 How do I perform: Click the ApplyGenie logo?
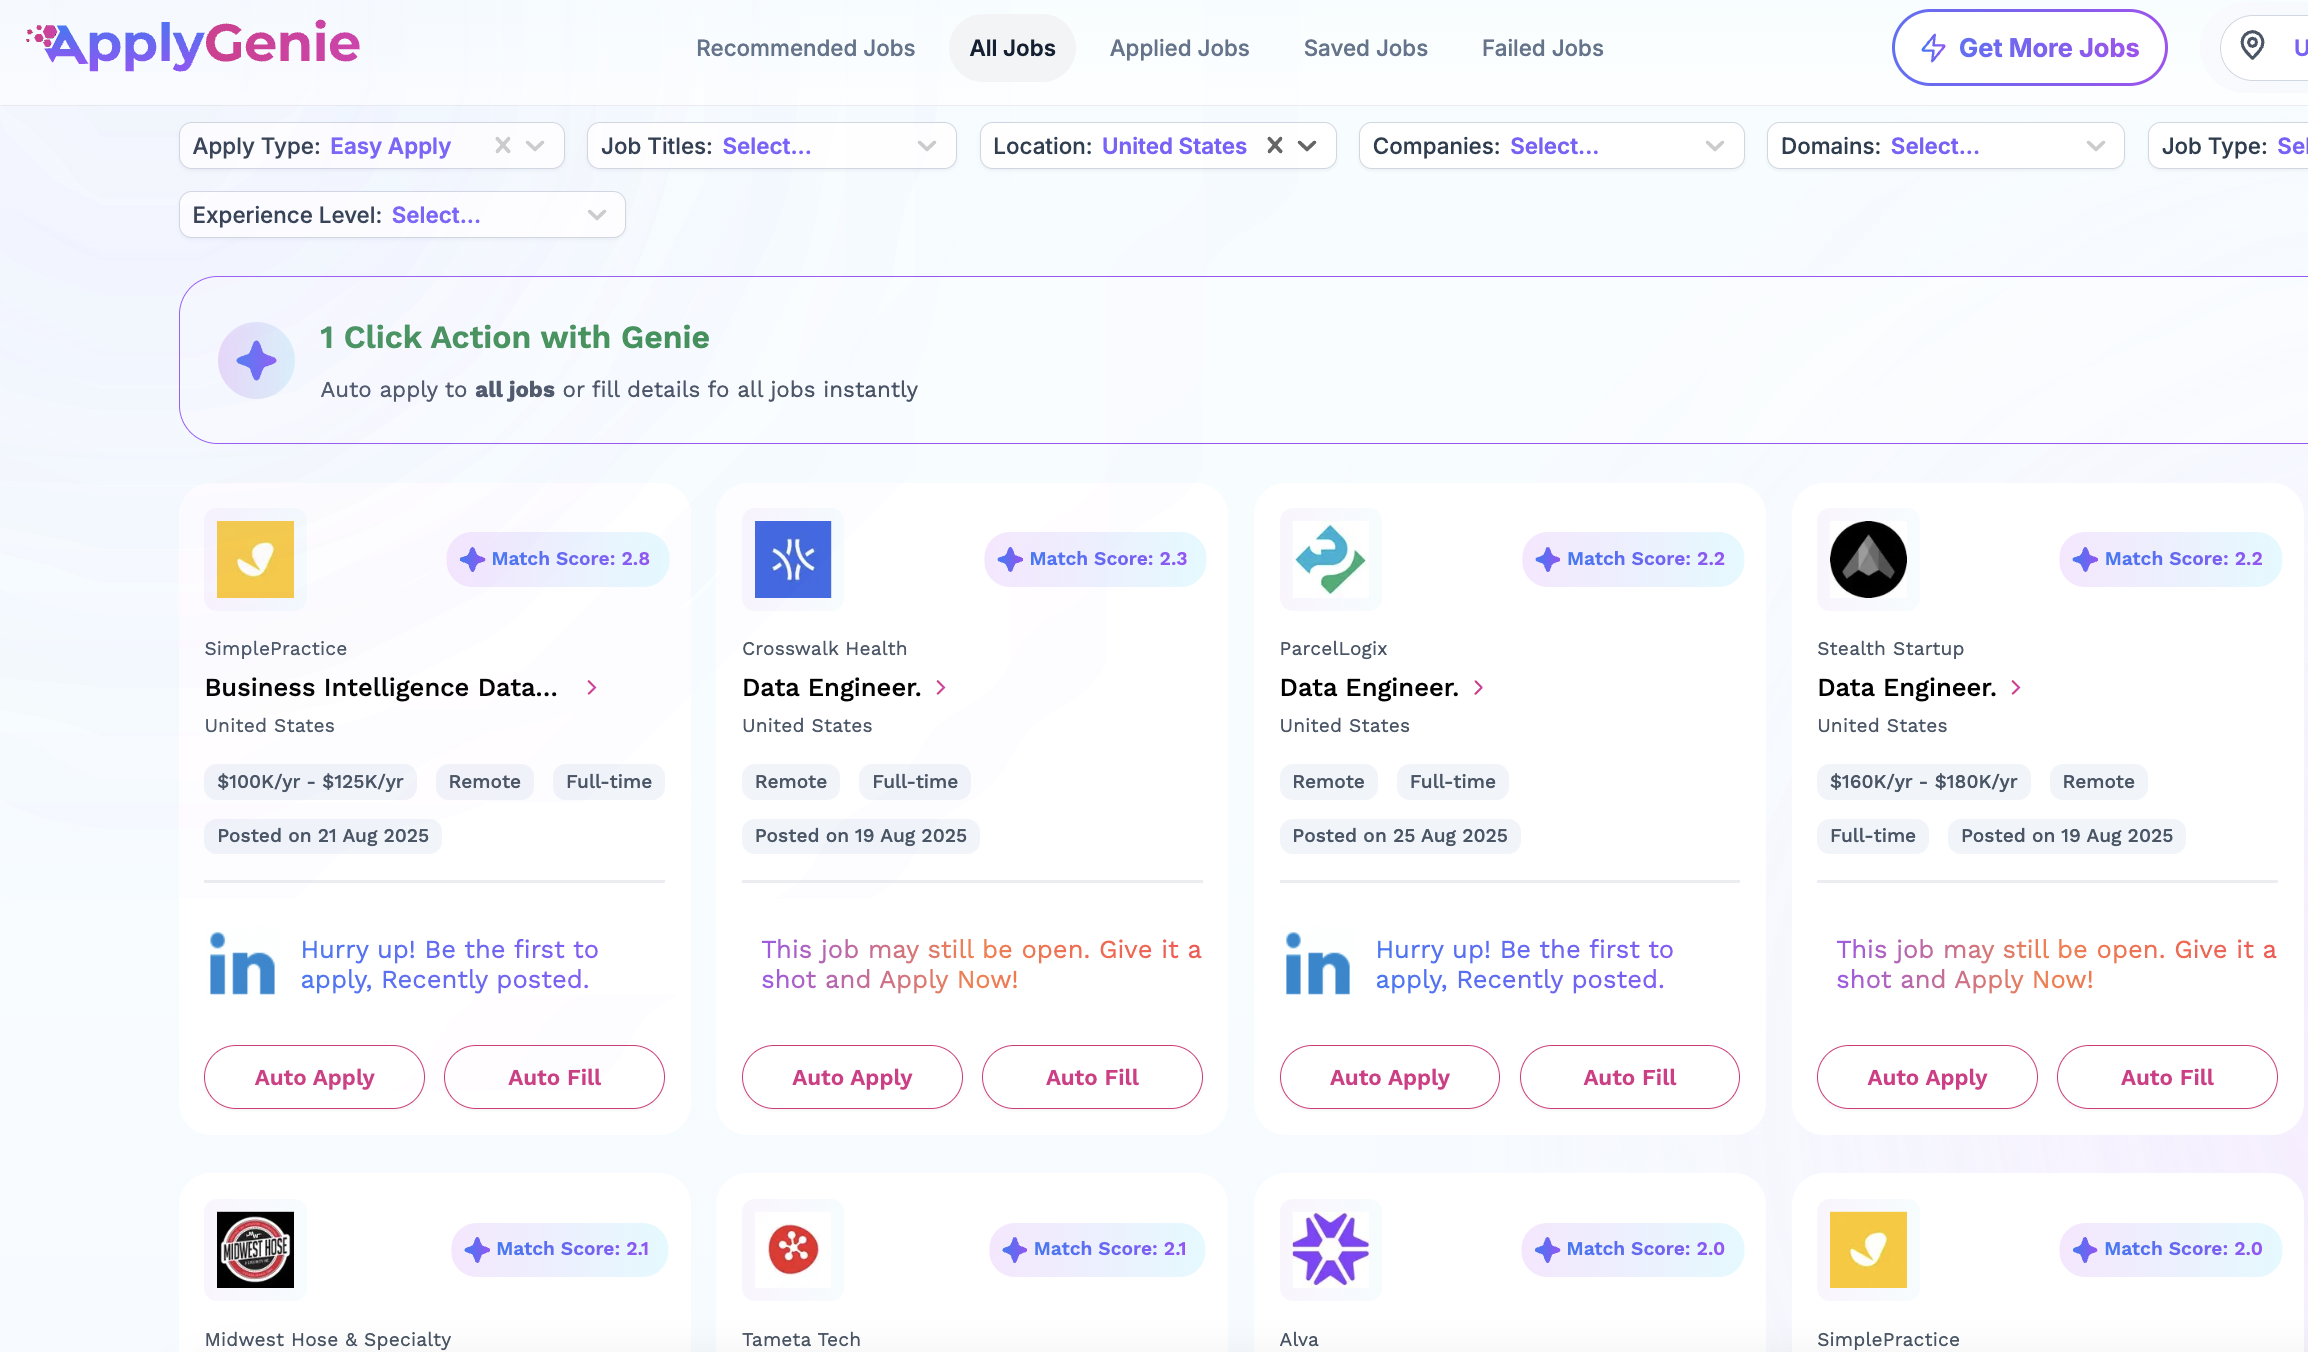click(x=193, y=45)
